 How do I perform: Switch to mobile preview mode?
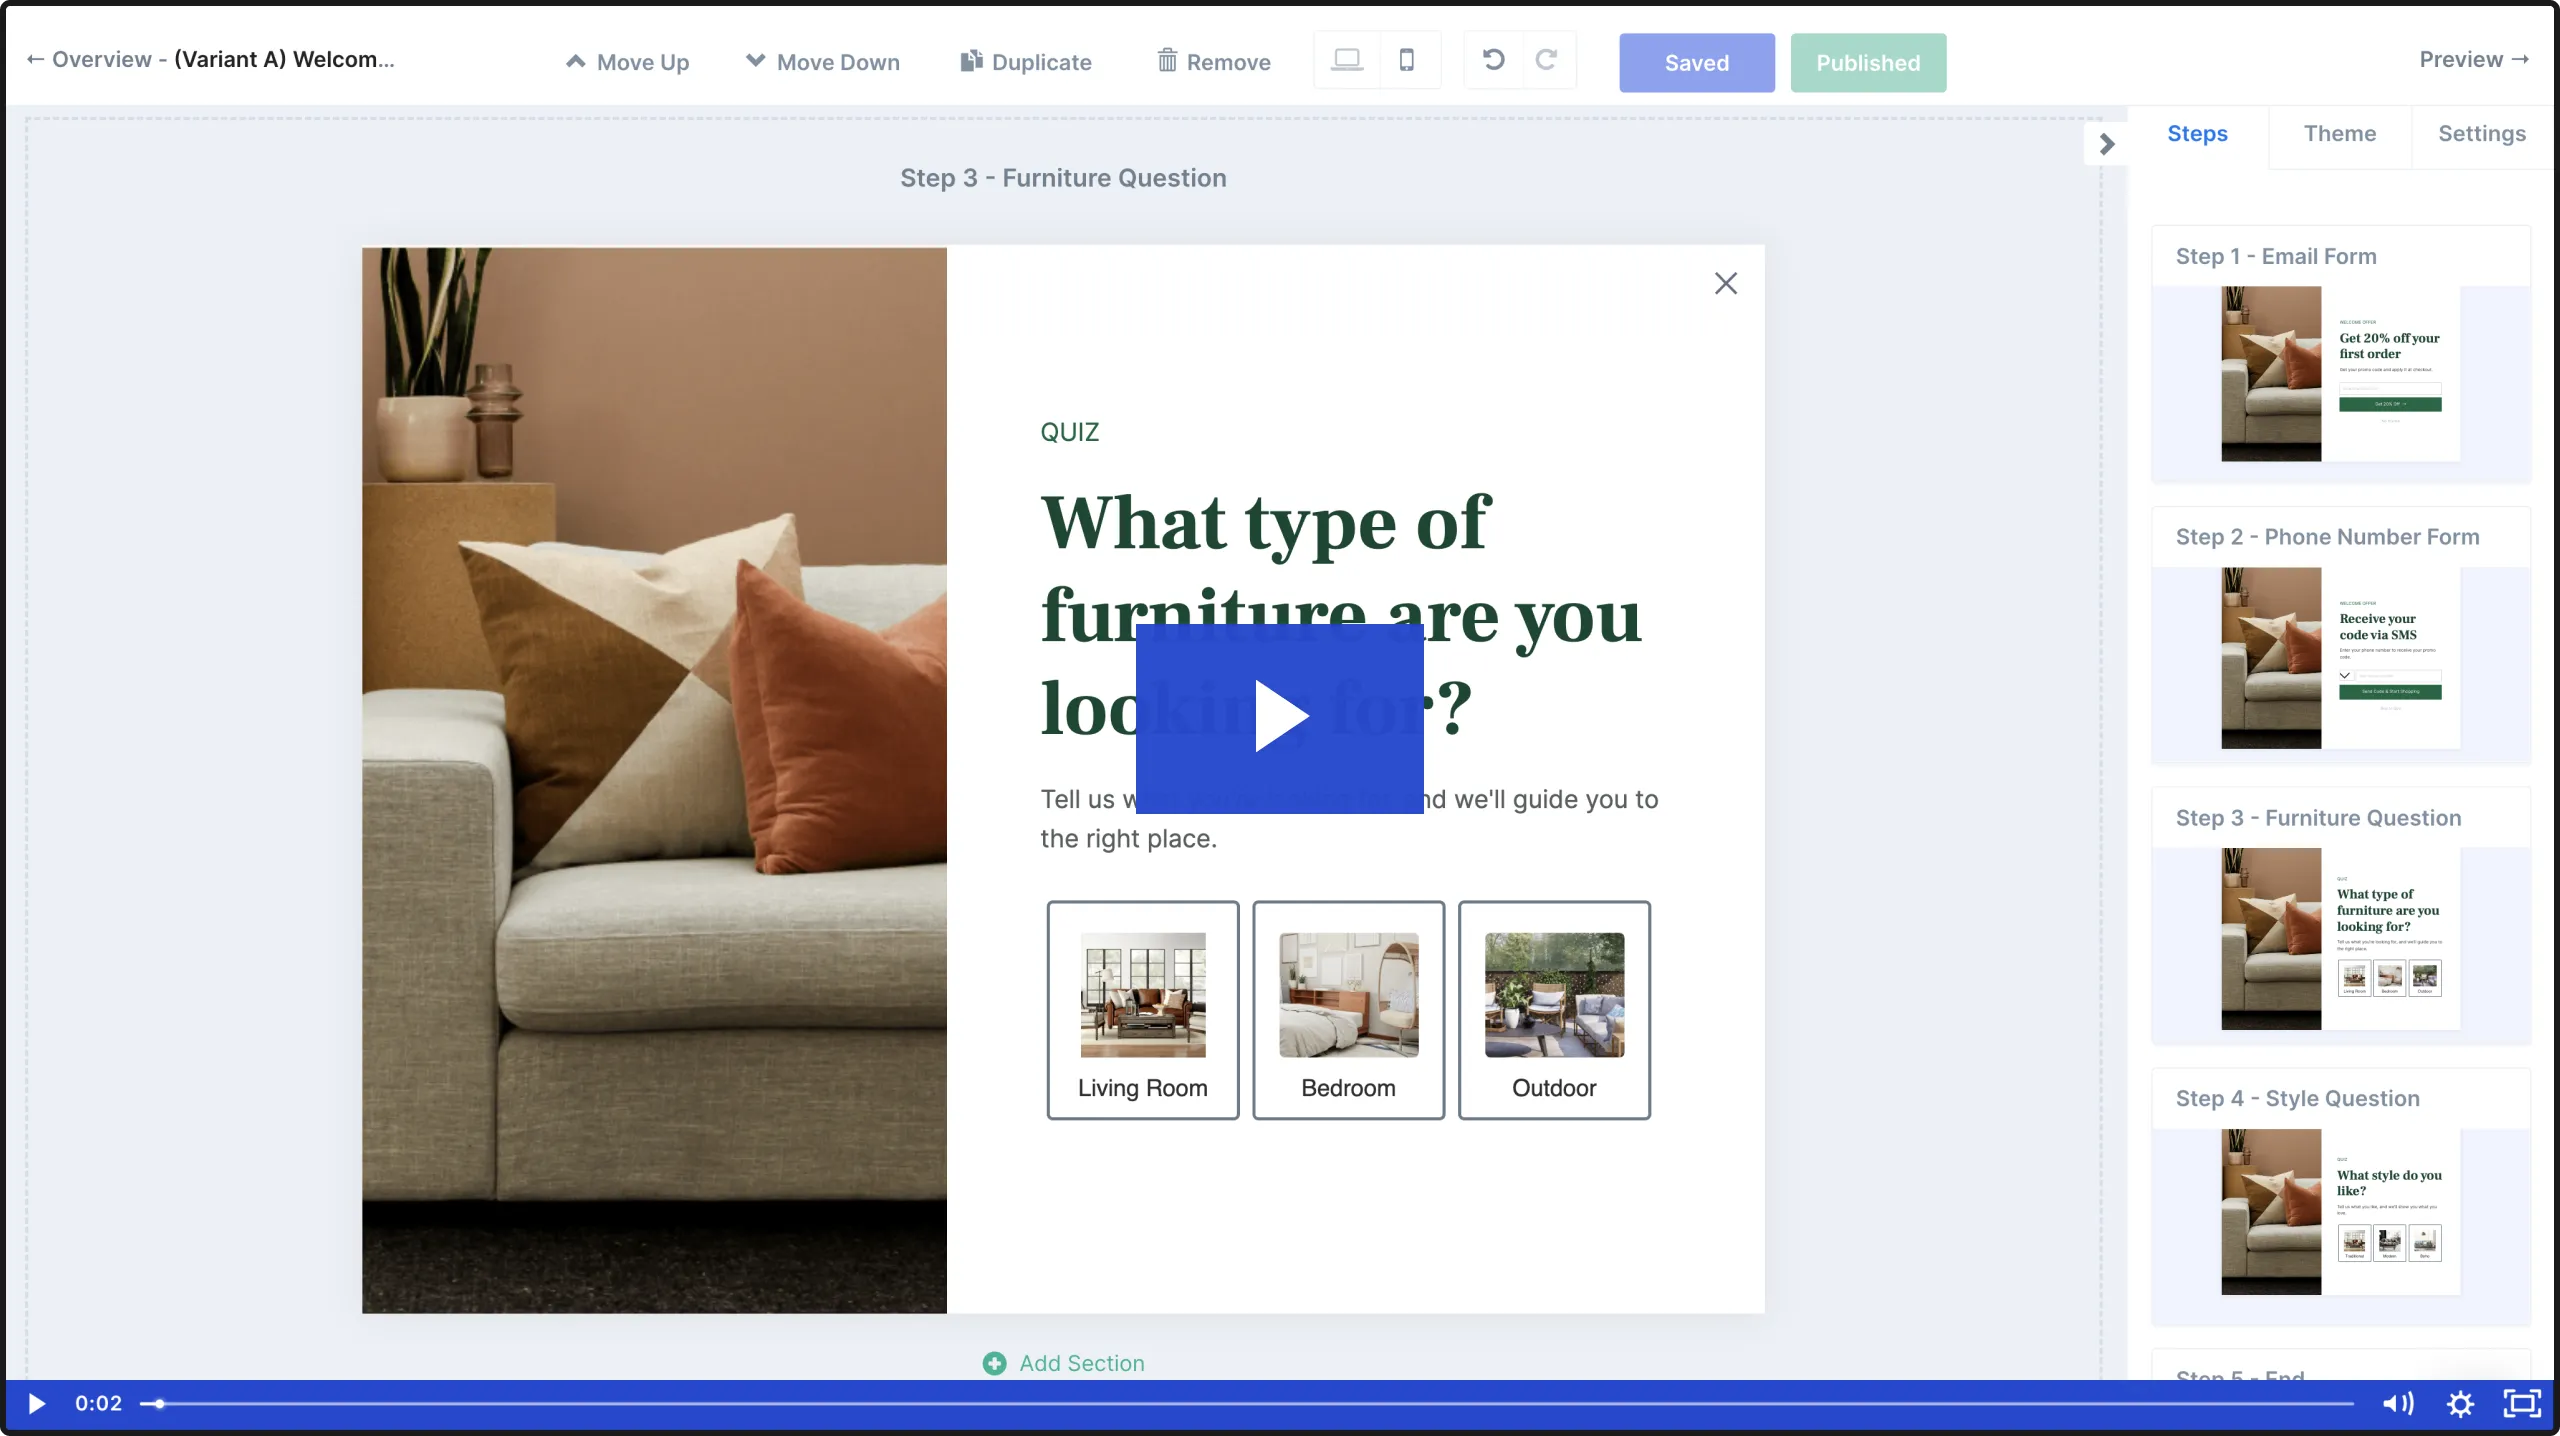point(1408,60)
